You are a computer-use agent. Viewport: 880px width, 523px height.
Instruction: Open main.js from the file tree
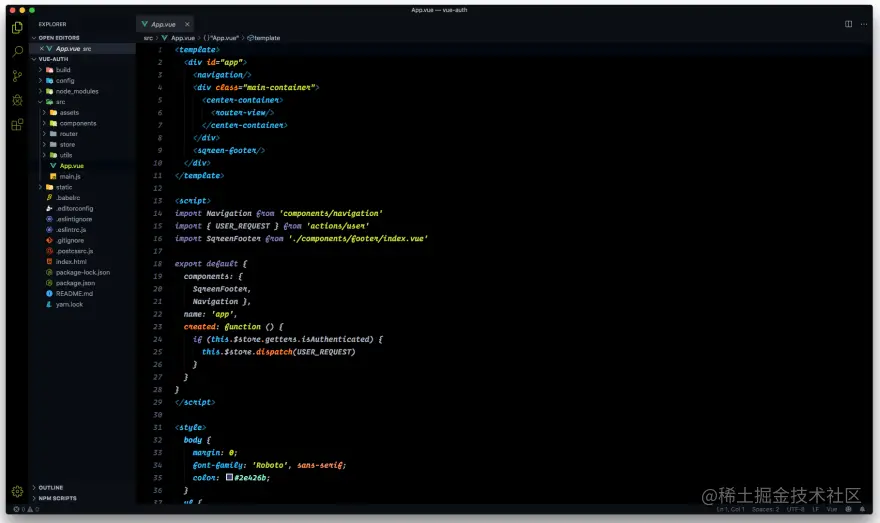tap(69, 176)
